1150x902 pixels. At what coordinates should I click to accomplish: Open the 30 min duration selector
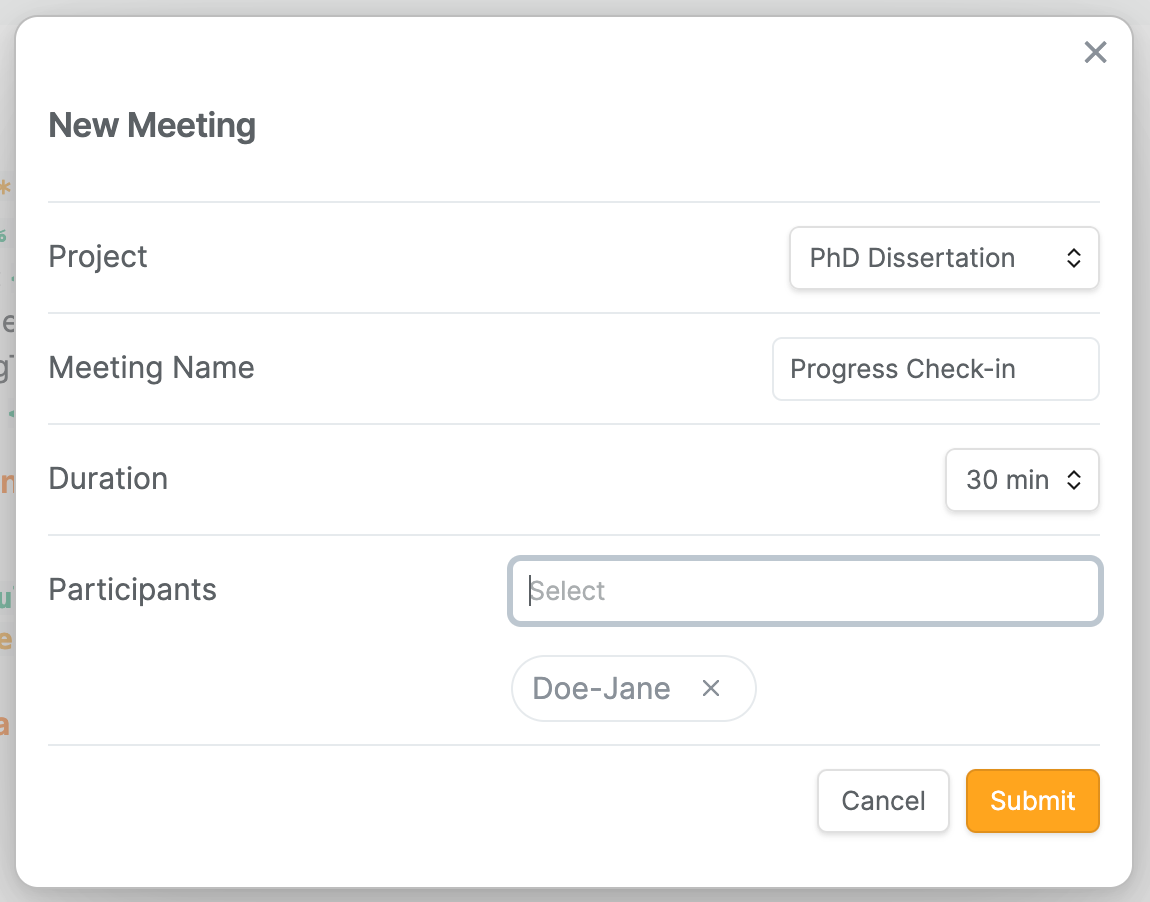point(1021,480)
